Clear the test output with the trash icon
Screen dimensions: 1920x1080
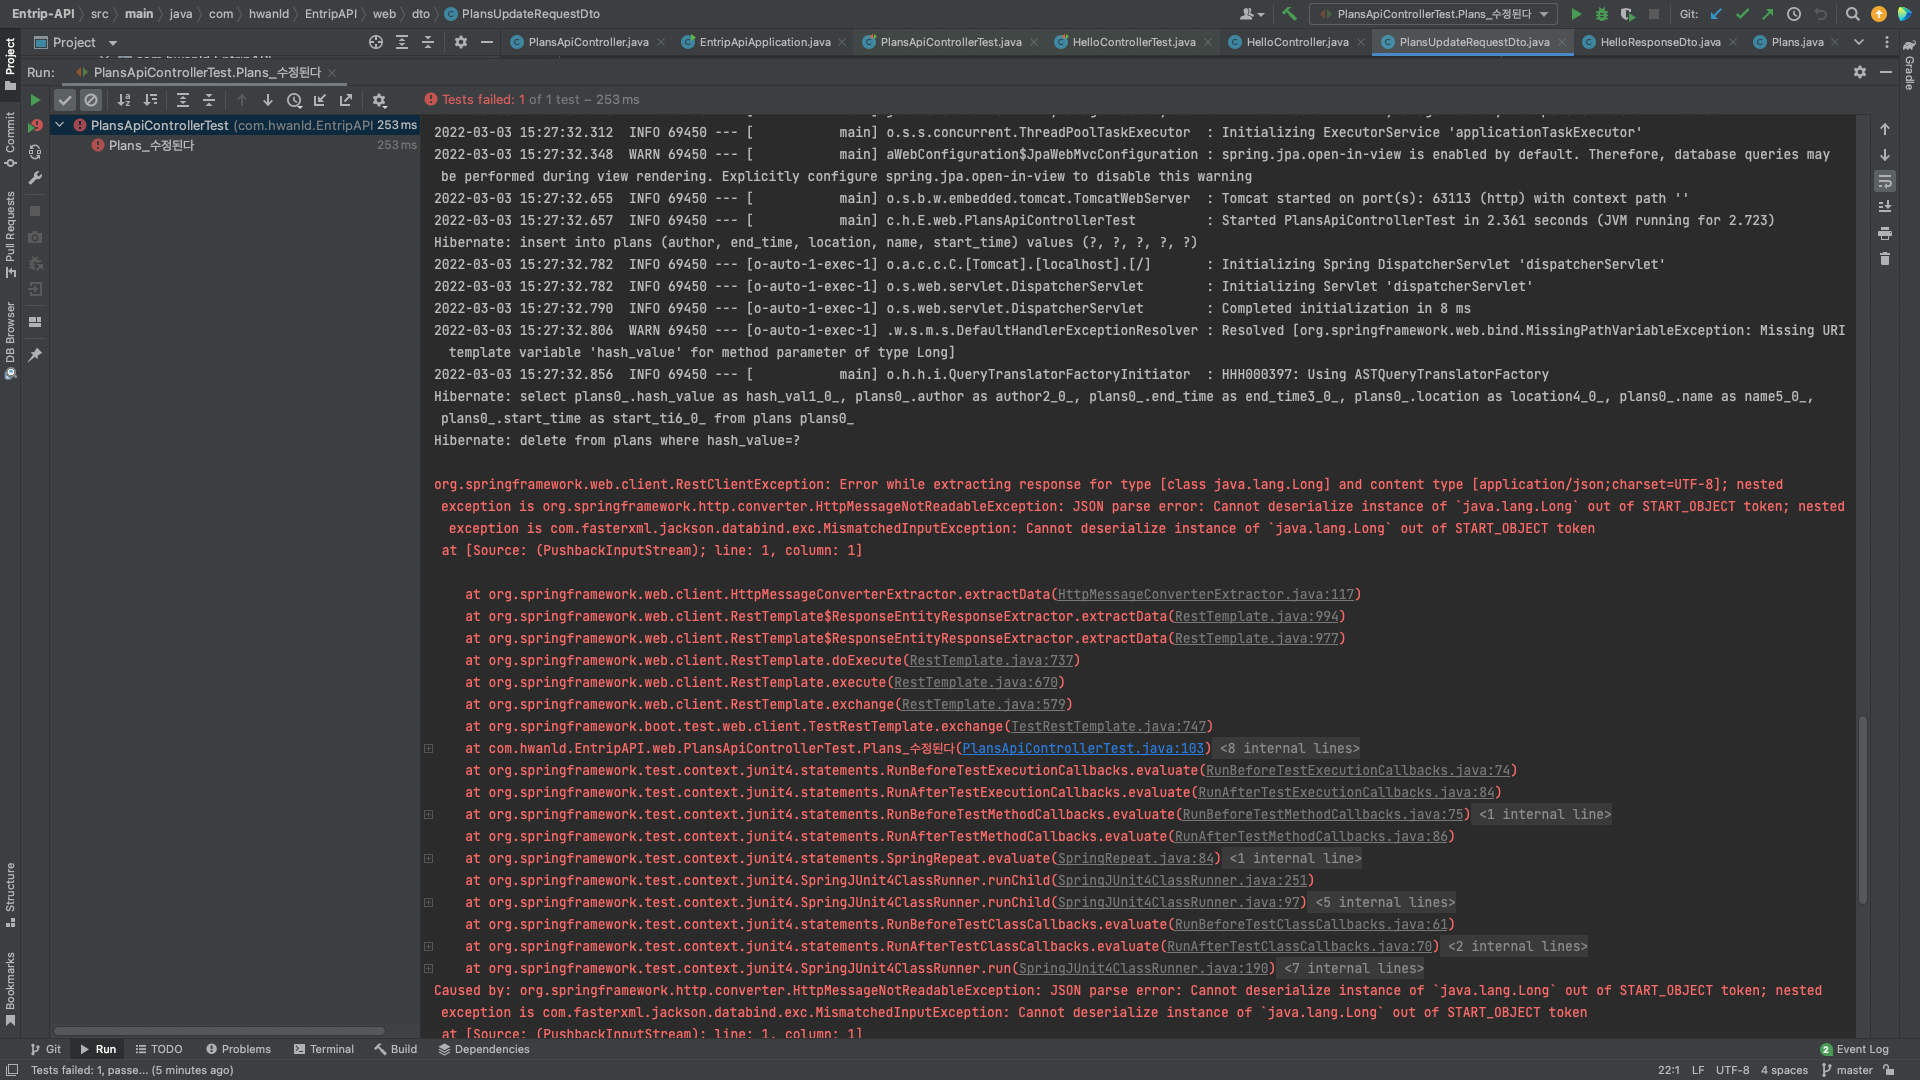point(1886,259)
